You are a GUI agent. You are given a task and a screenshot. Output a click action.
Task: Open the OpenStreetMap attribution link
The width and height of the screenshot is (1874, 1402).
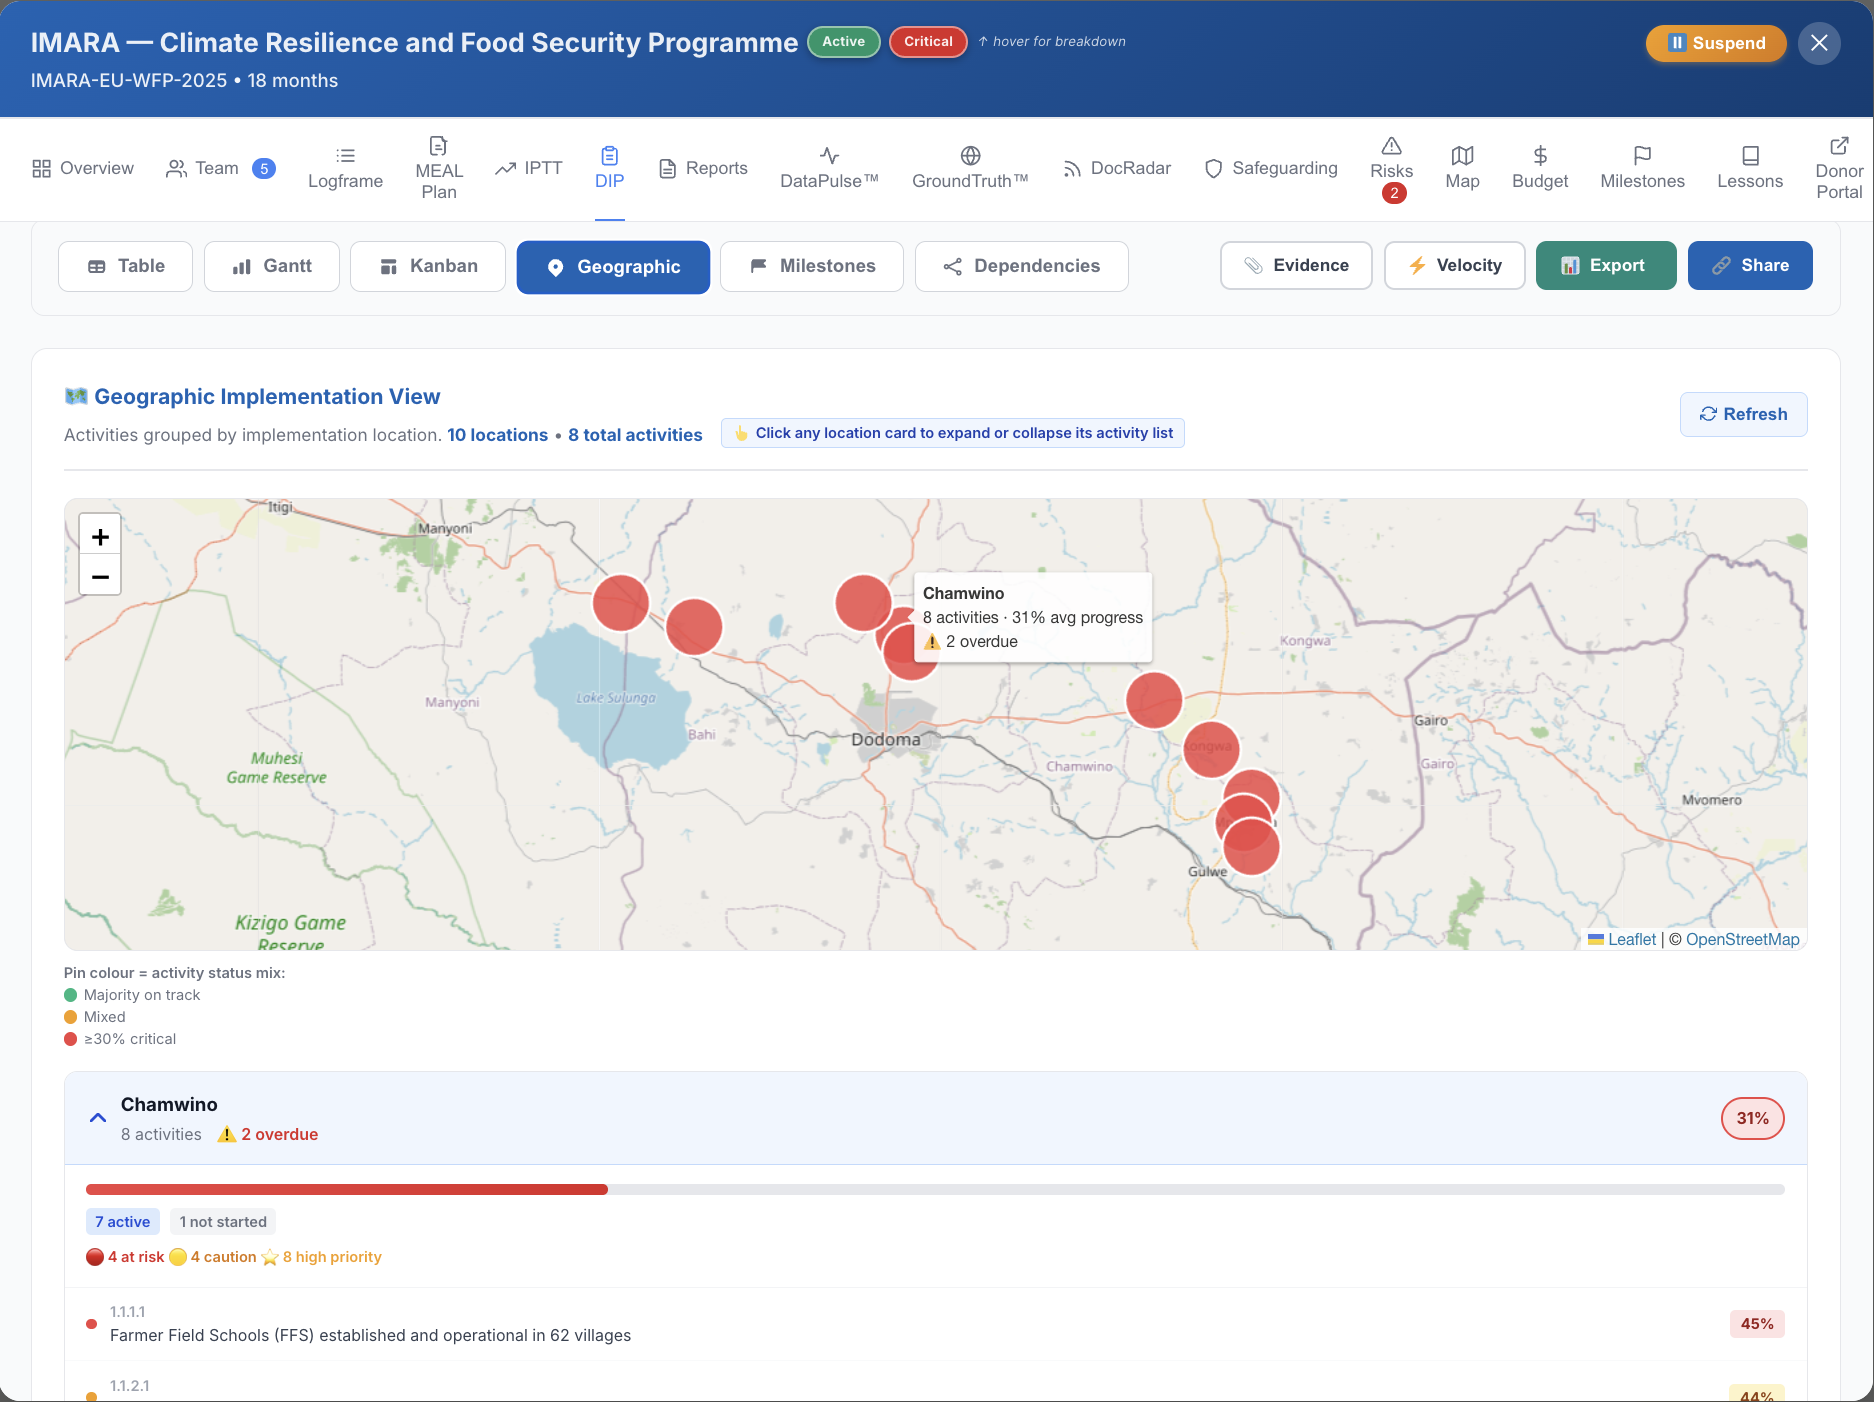click(x=1743, y=939)
